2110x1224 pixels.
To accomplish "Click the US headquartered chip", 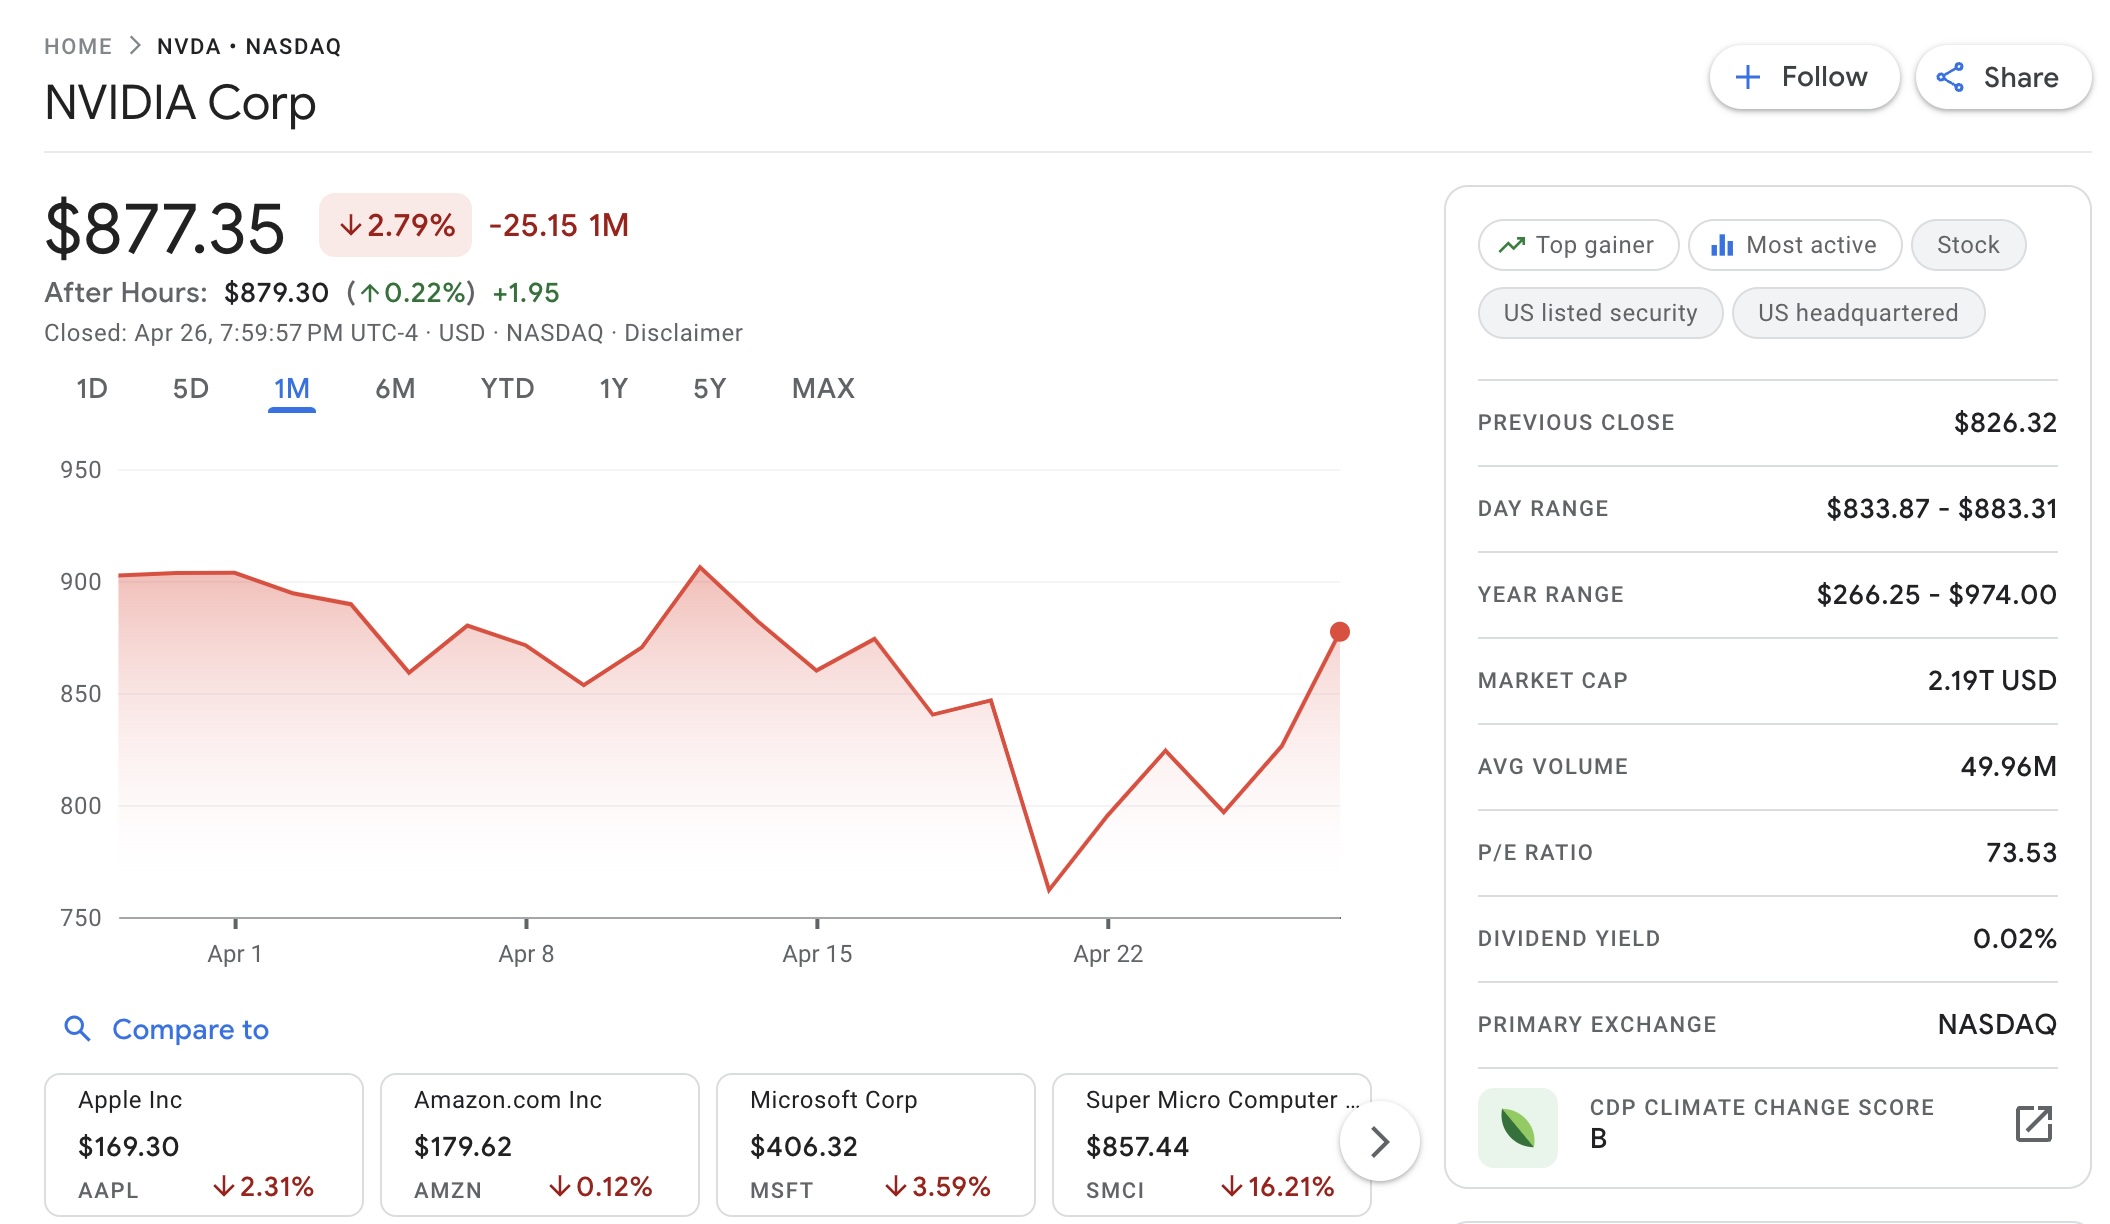I will tap(1858, 313).
